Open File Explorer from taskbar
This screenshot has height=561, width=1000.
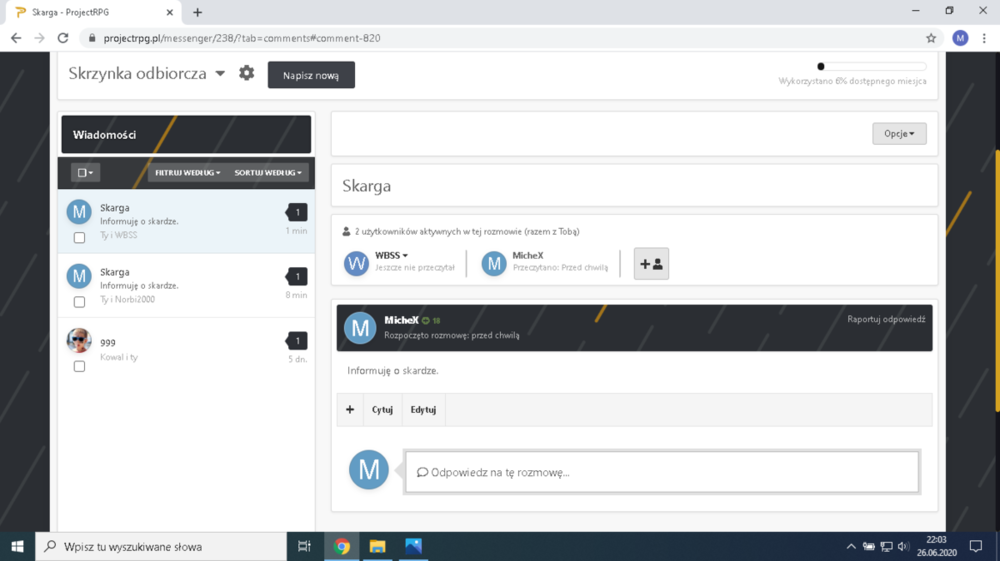pos(378,546)
